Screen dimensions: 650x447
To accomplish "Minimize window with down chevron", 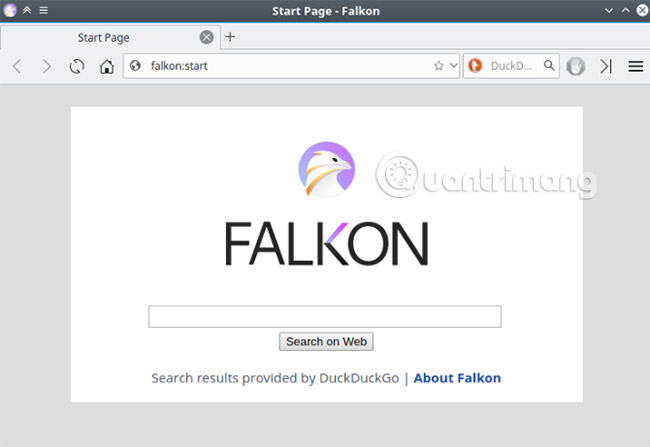I will [x=609, y=10].
